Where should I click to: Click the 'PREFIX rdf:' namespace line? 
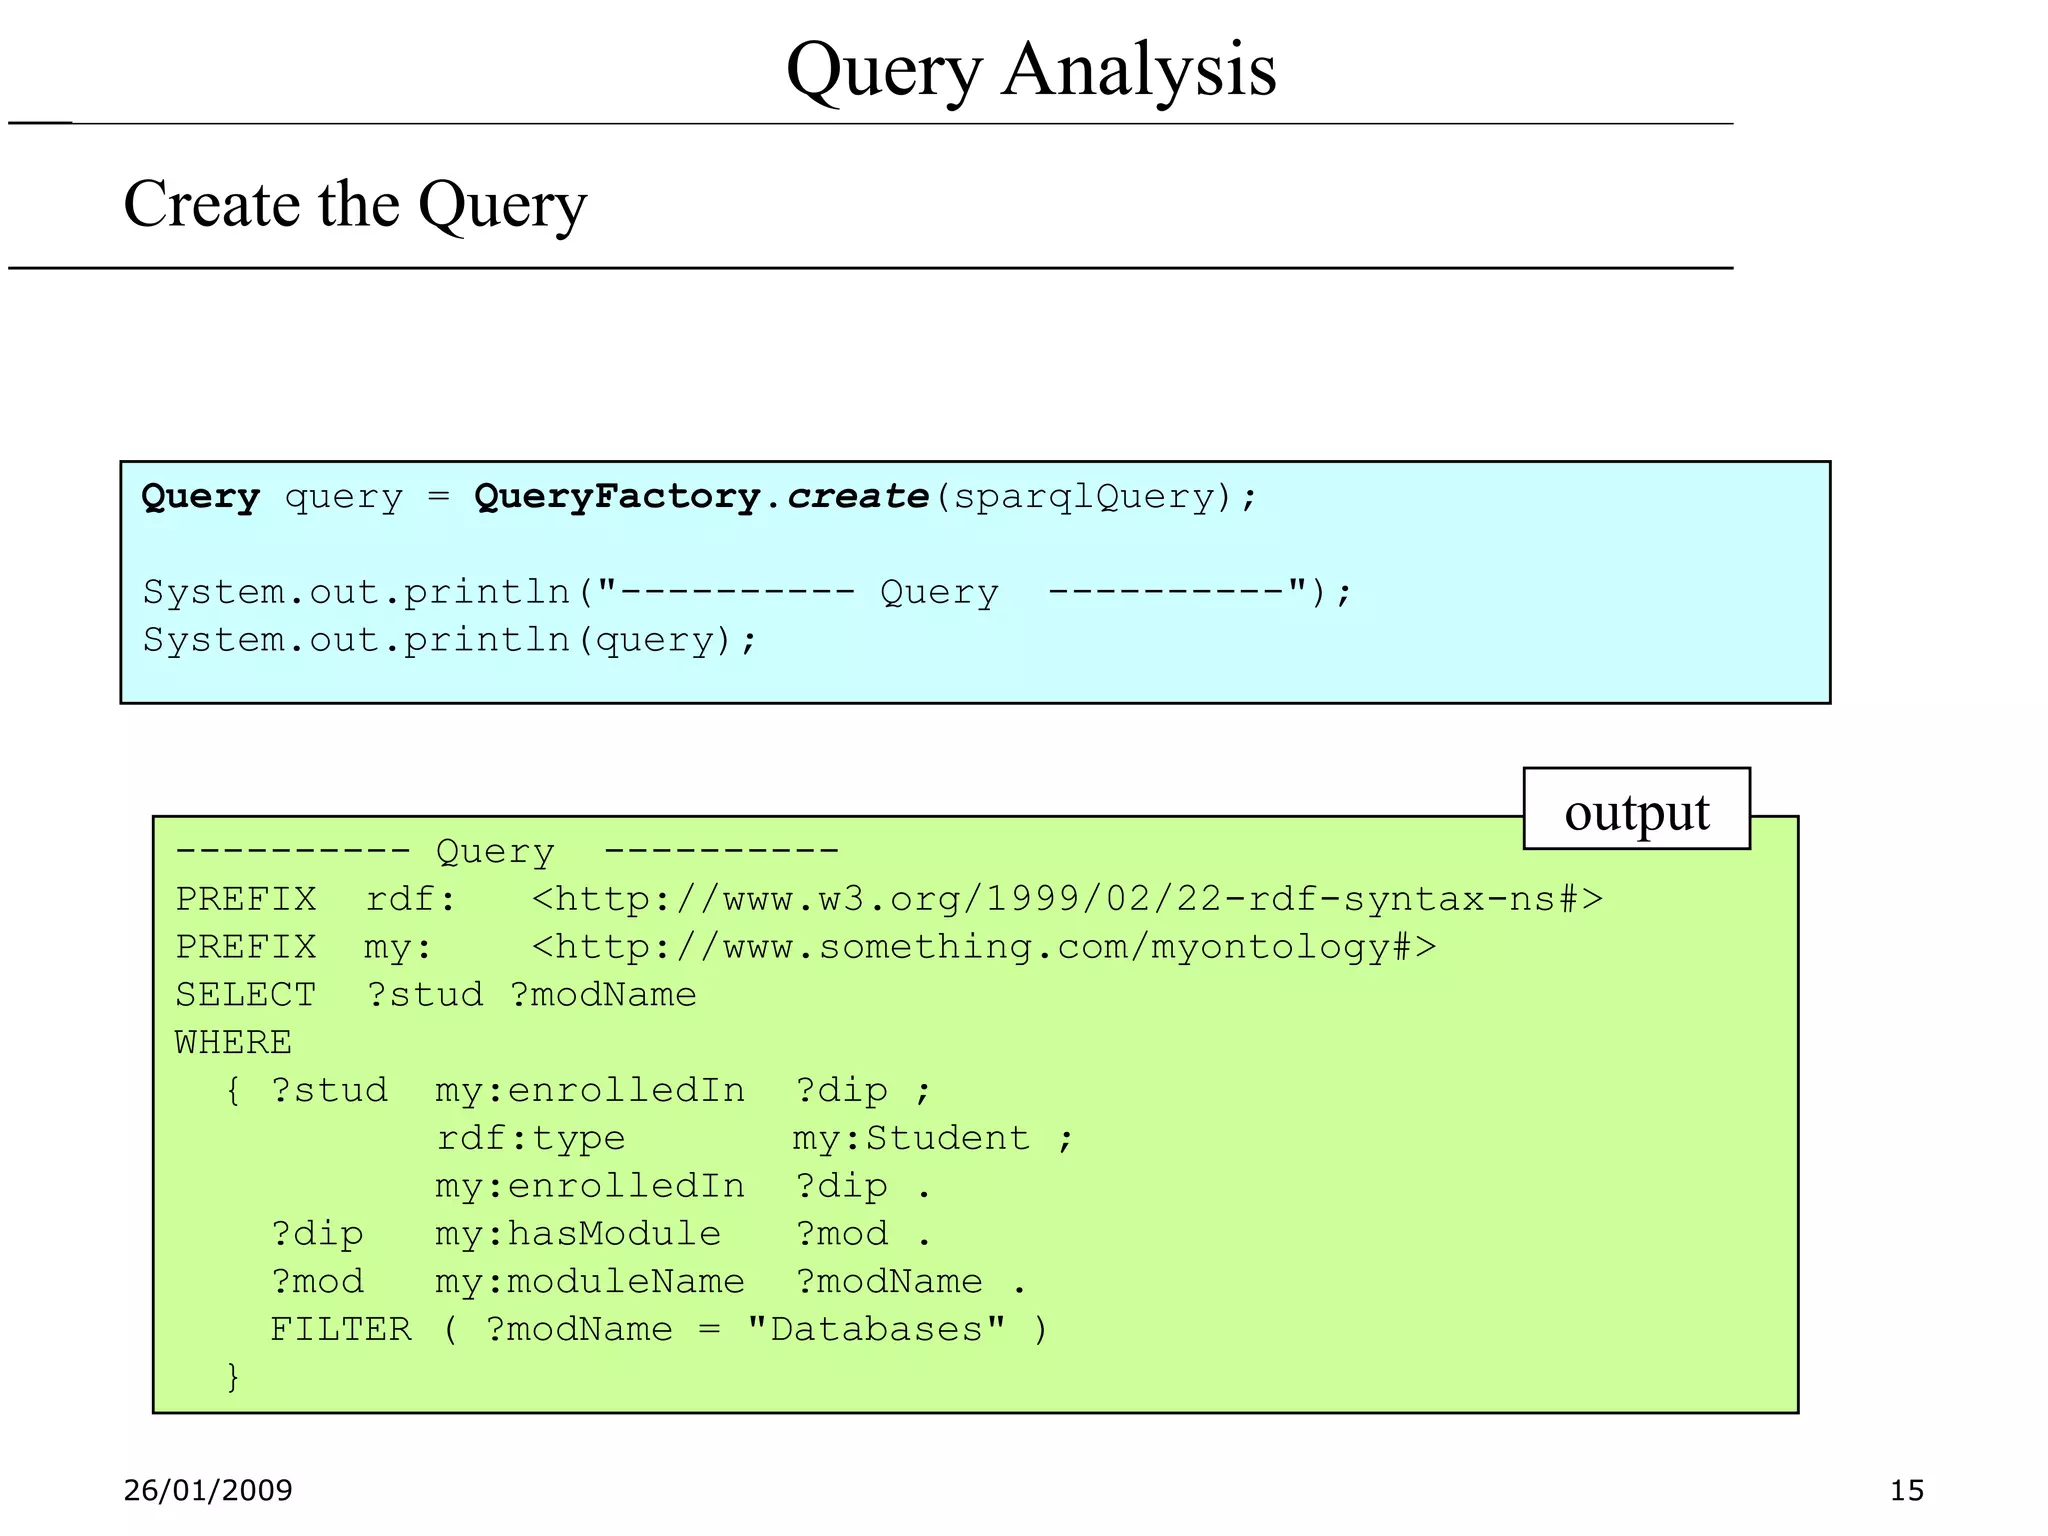coord(889,899)
